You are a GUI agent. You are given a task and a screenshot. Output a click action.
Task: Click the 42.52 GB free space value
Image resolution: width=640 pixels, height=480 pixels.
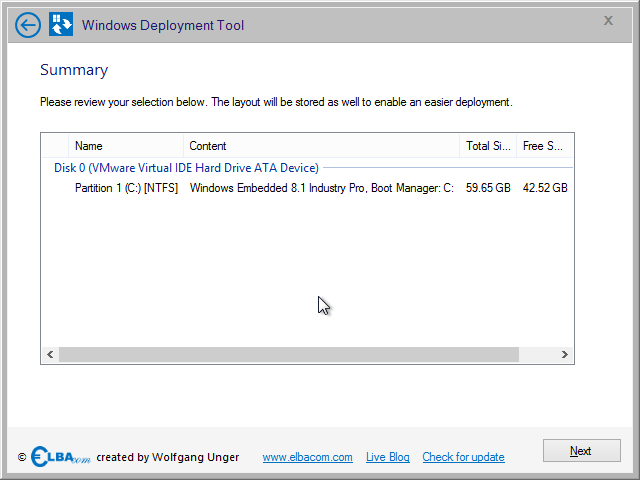click(545, 188)
